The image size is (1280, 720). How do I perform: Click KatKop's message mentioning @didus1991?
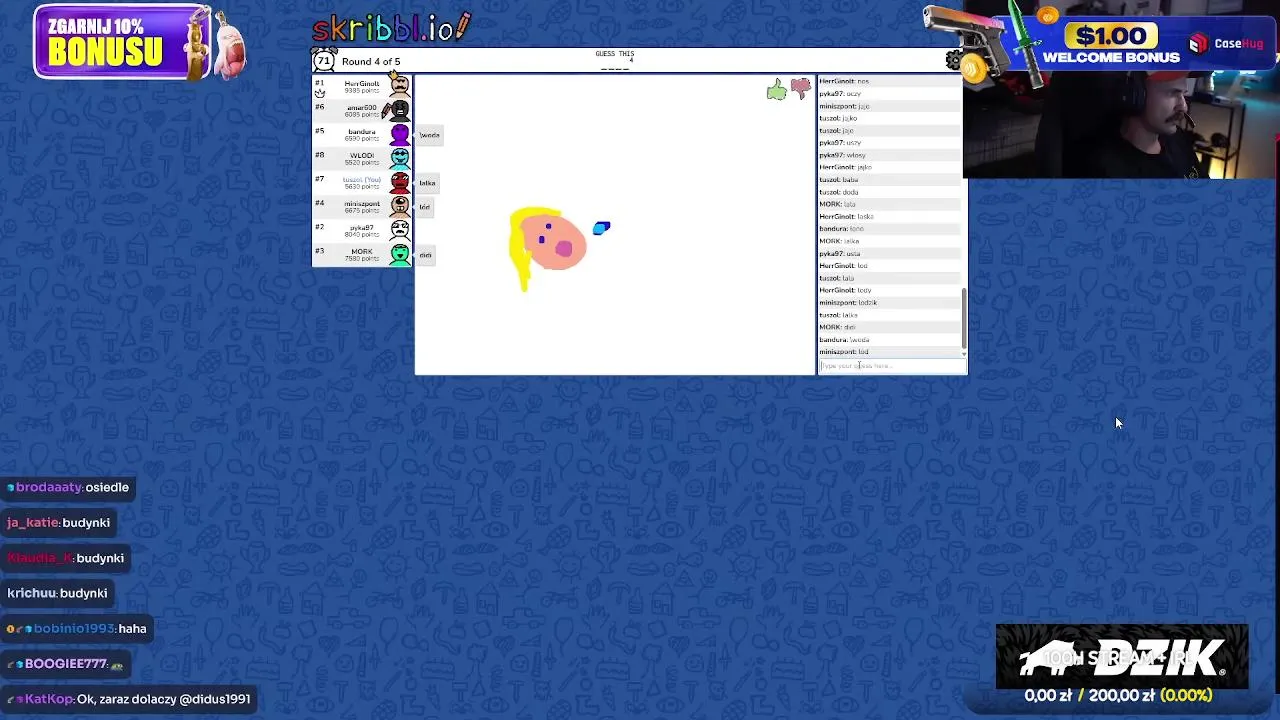pos(129,699)
